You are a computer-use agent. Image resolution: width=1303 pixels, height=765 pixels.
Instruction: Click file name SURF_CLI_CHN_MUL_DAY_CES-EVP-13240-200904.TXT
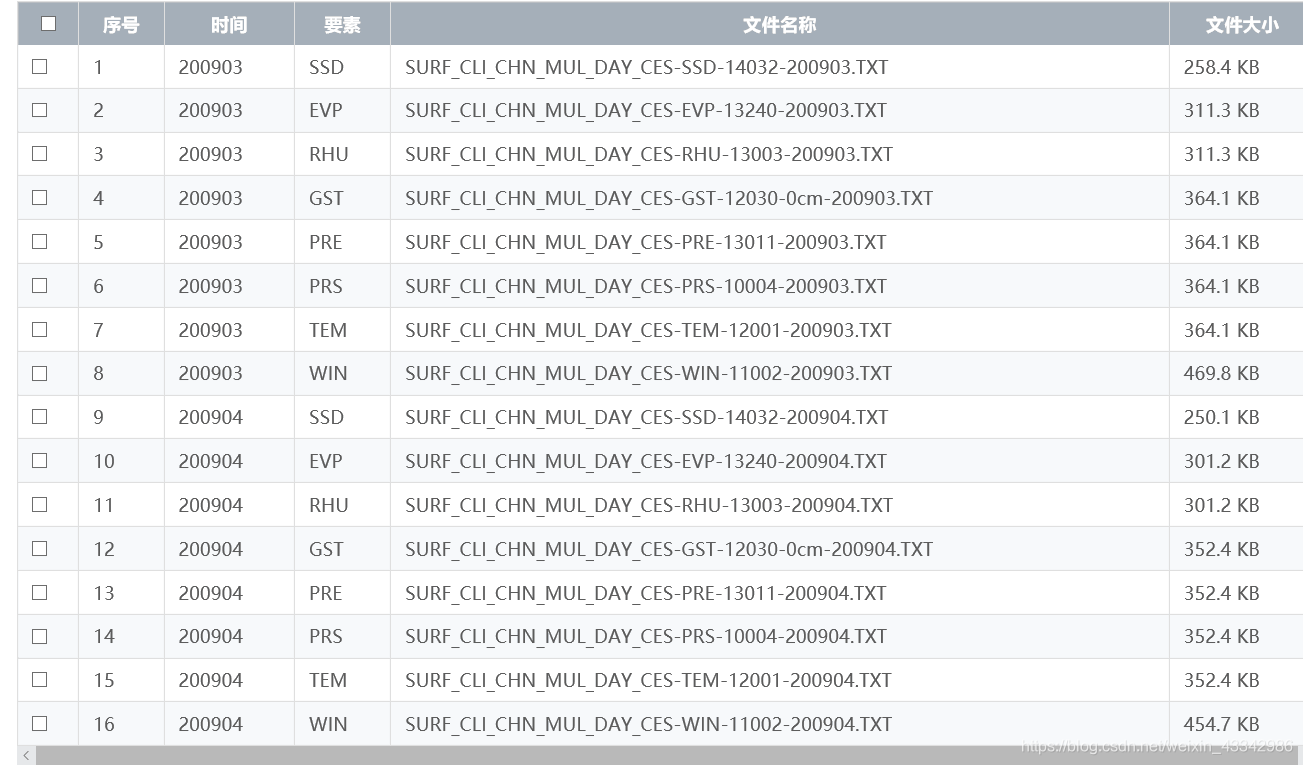646,462
